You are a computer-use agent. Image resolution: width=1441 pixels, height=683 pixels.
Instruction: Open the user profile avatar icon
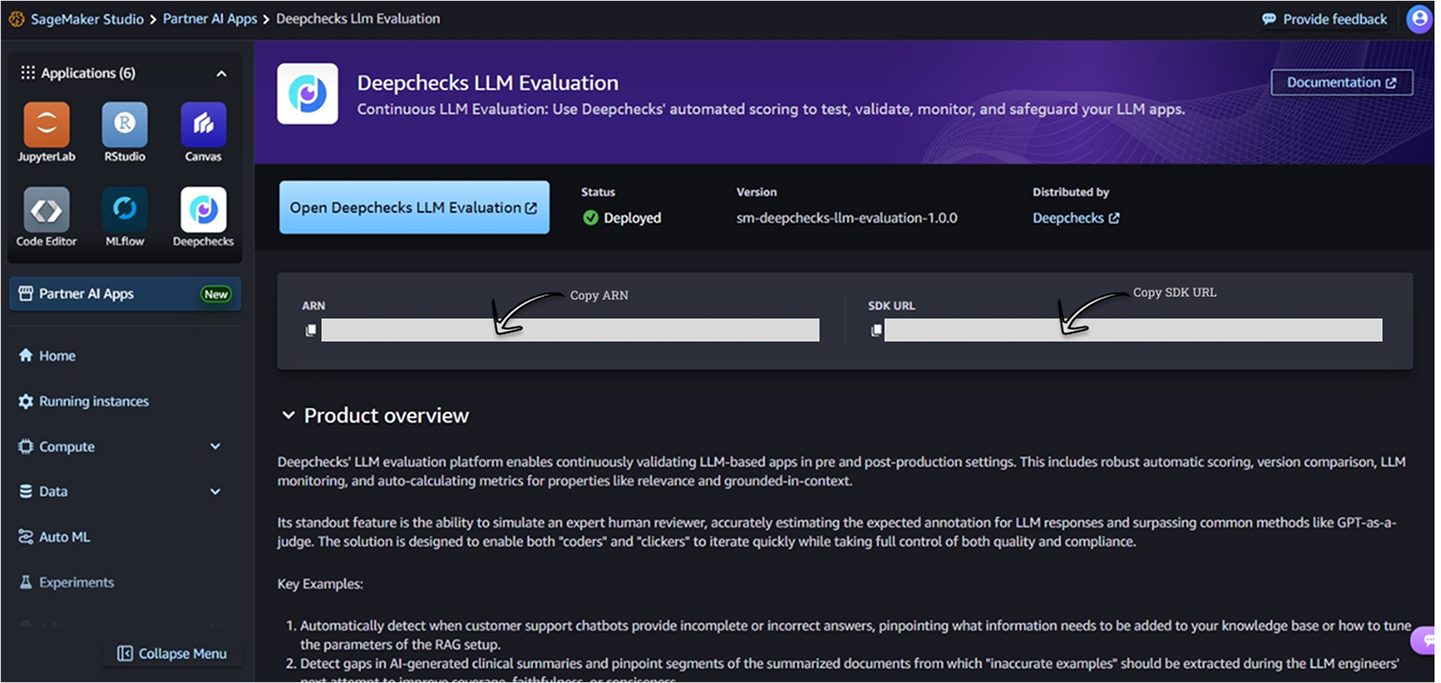(x=1418, y=19)
